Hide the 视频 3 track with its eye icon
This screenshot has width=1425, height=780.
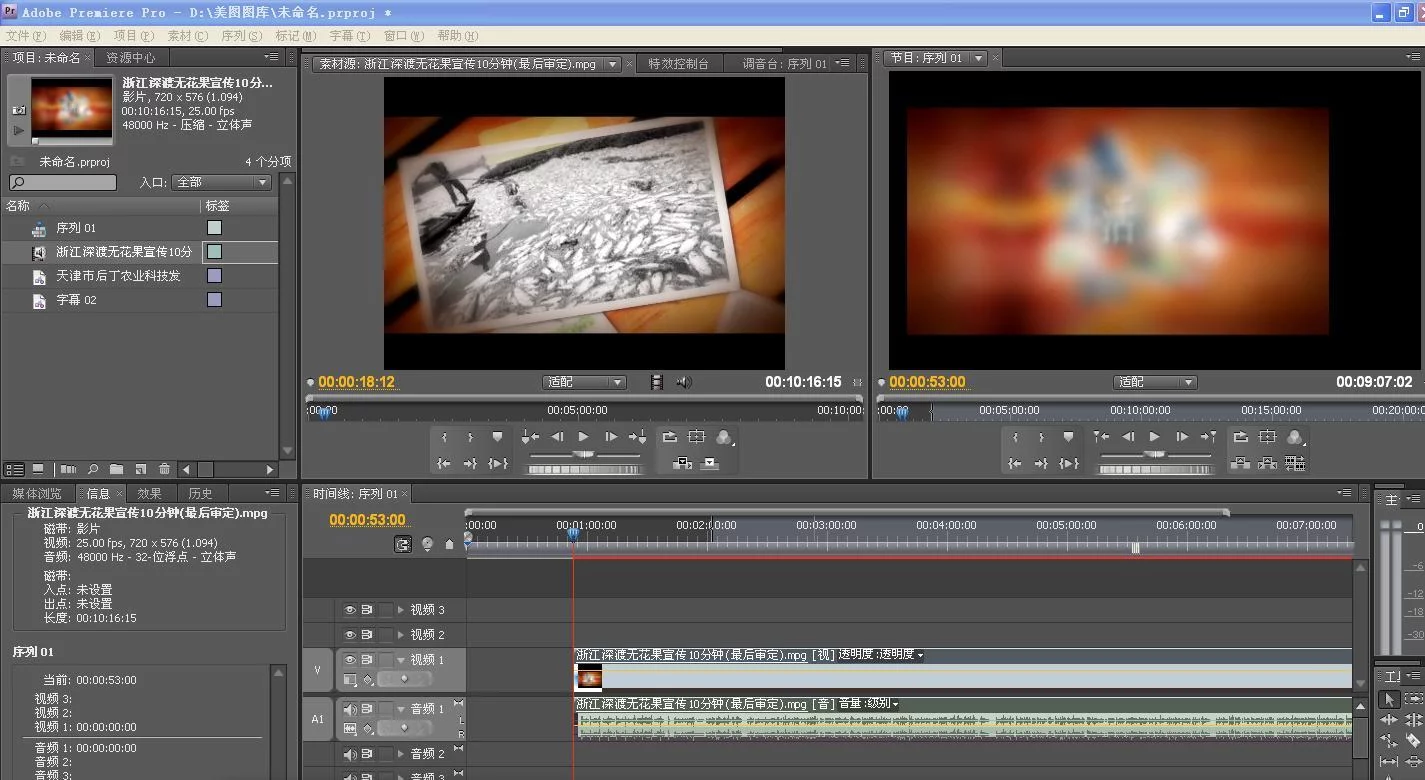pos(350,609)
